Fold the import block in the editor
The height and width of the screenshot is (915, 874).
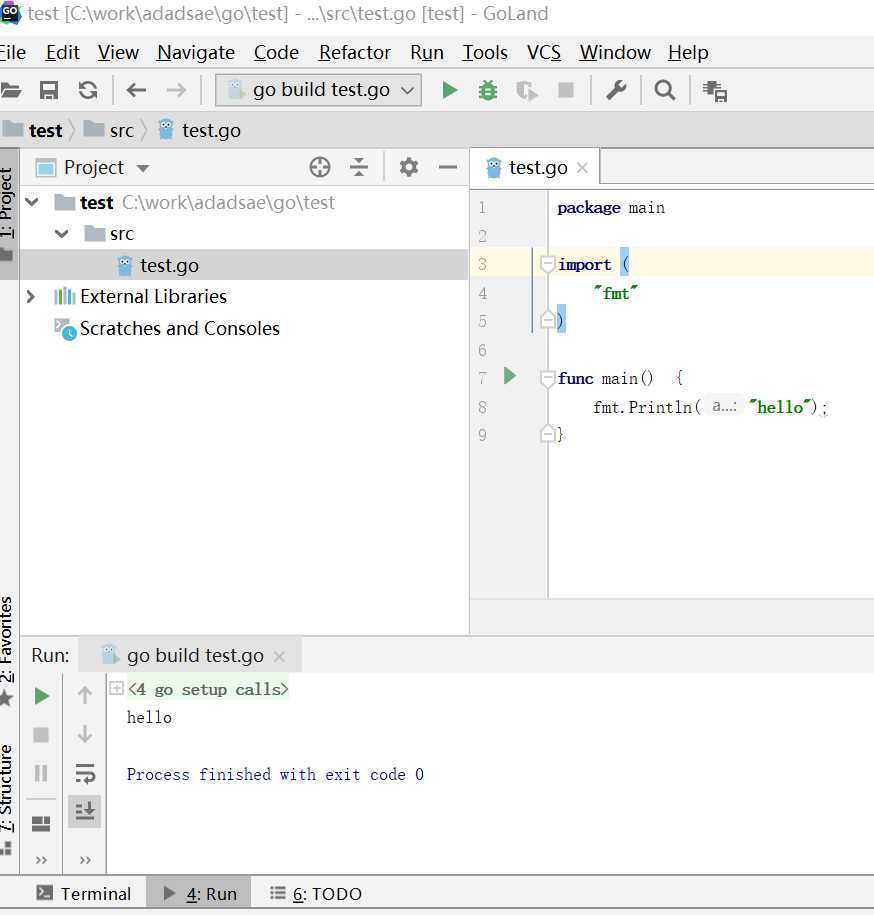click(x=547, y=264)
